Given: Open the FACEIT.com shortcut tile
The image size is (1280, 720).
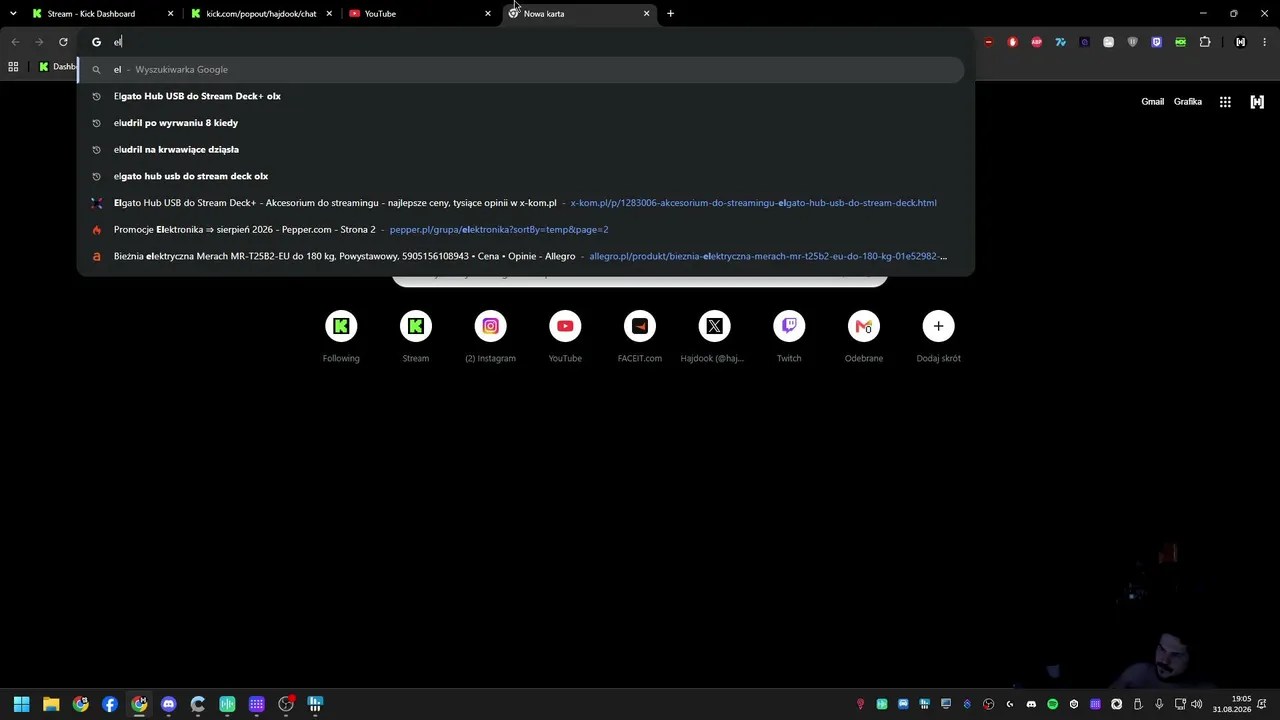Looking at the screenshot, I should (640, 337).
